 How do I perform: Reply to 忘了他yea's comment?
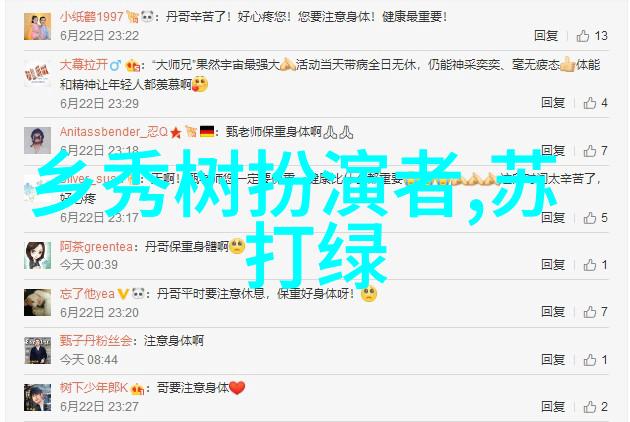click(x=553, y=312)
